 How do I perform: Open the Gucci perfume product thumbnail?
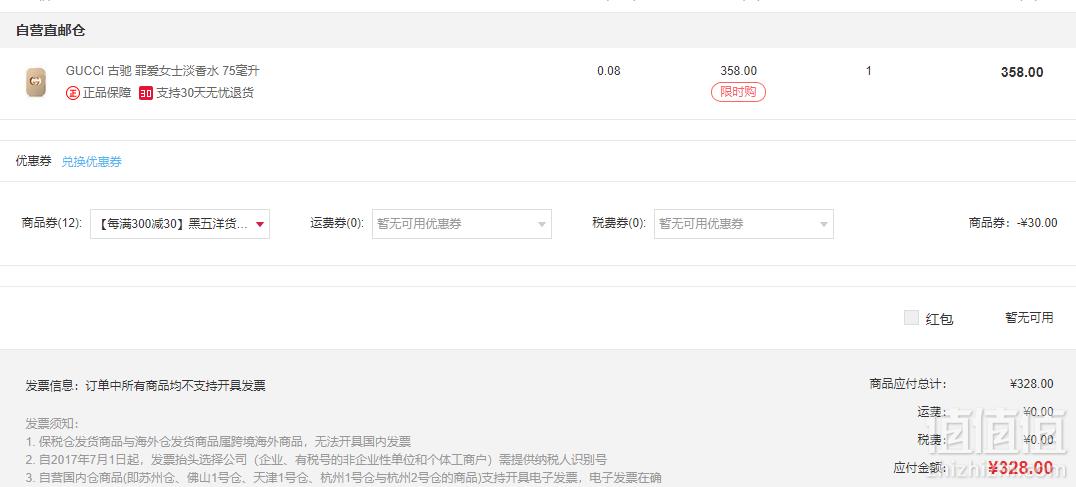tap(36, 82)
